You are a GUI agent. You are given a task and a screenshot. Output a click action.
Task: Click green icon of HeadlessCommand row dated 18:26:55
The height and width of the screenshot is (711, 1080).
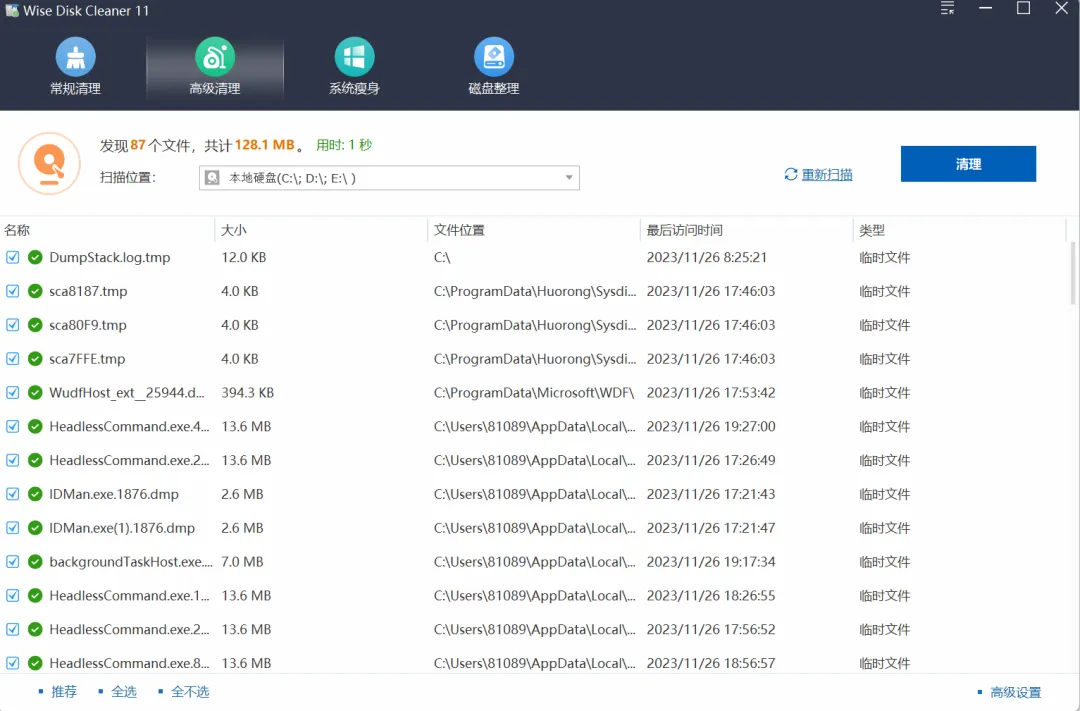point(35,595)
